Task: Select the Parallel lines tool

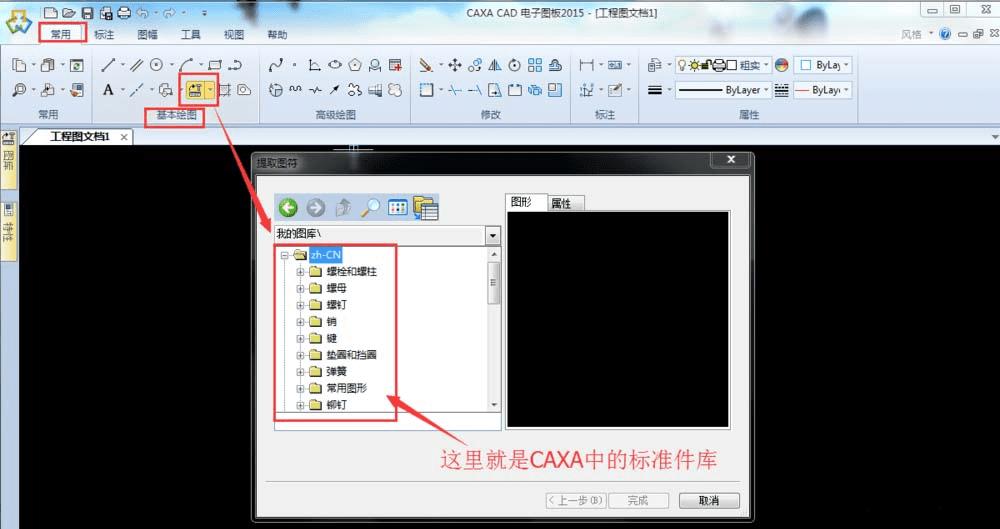Action: pos(136,64)
